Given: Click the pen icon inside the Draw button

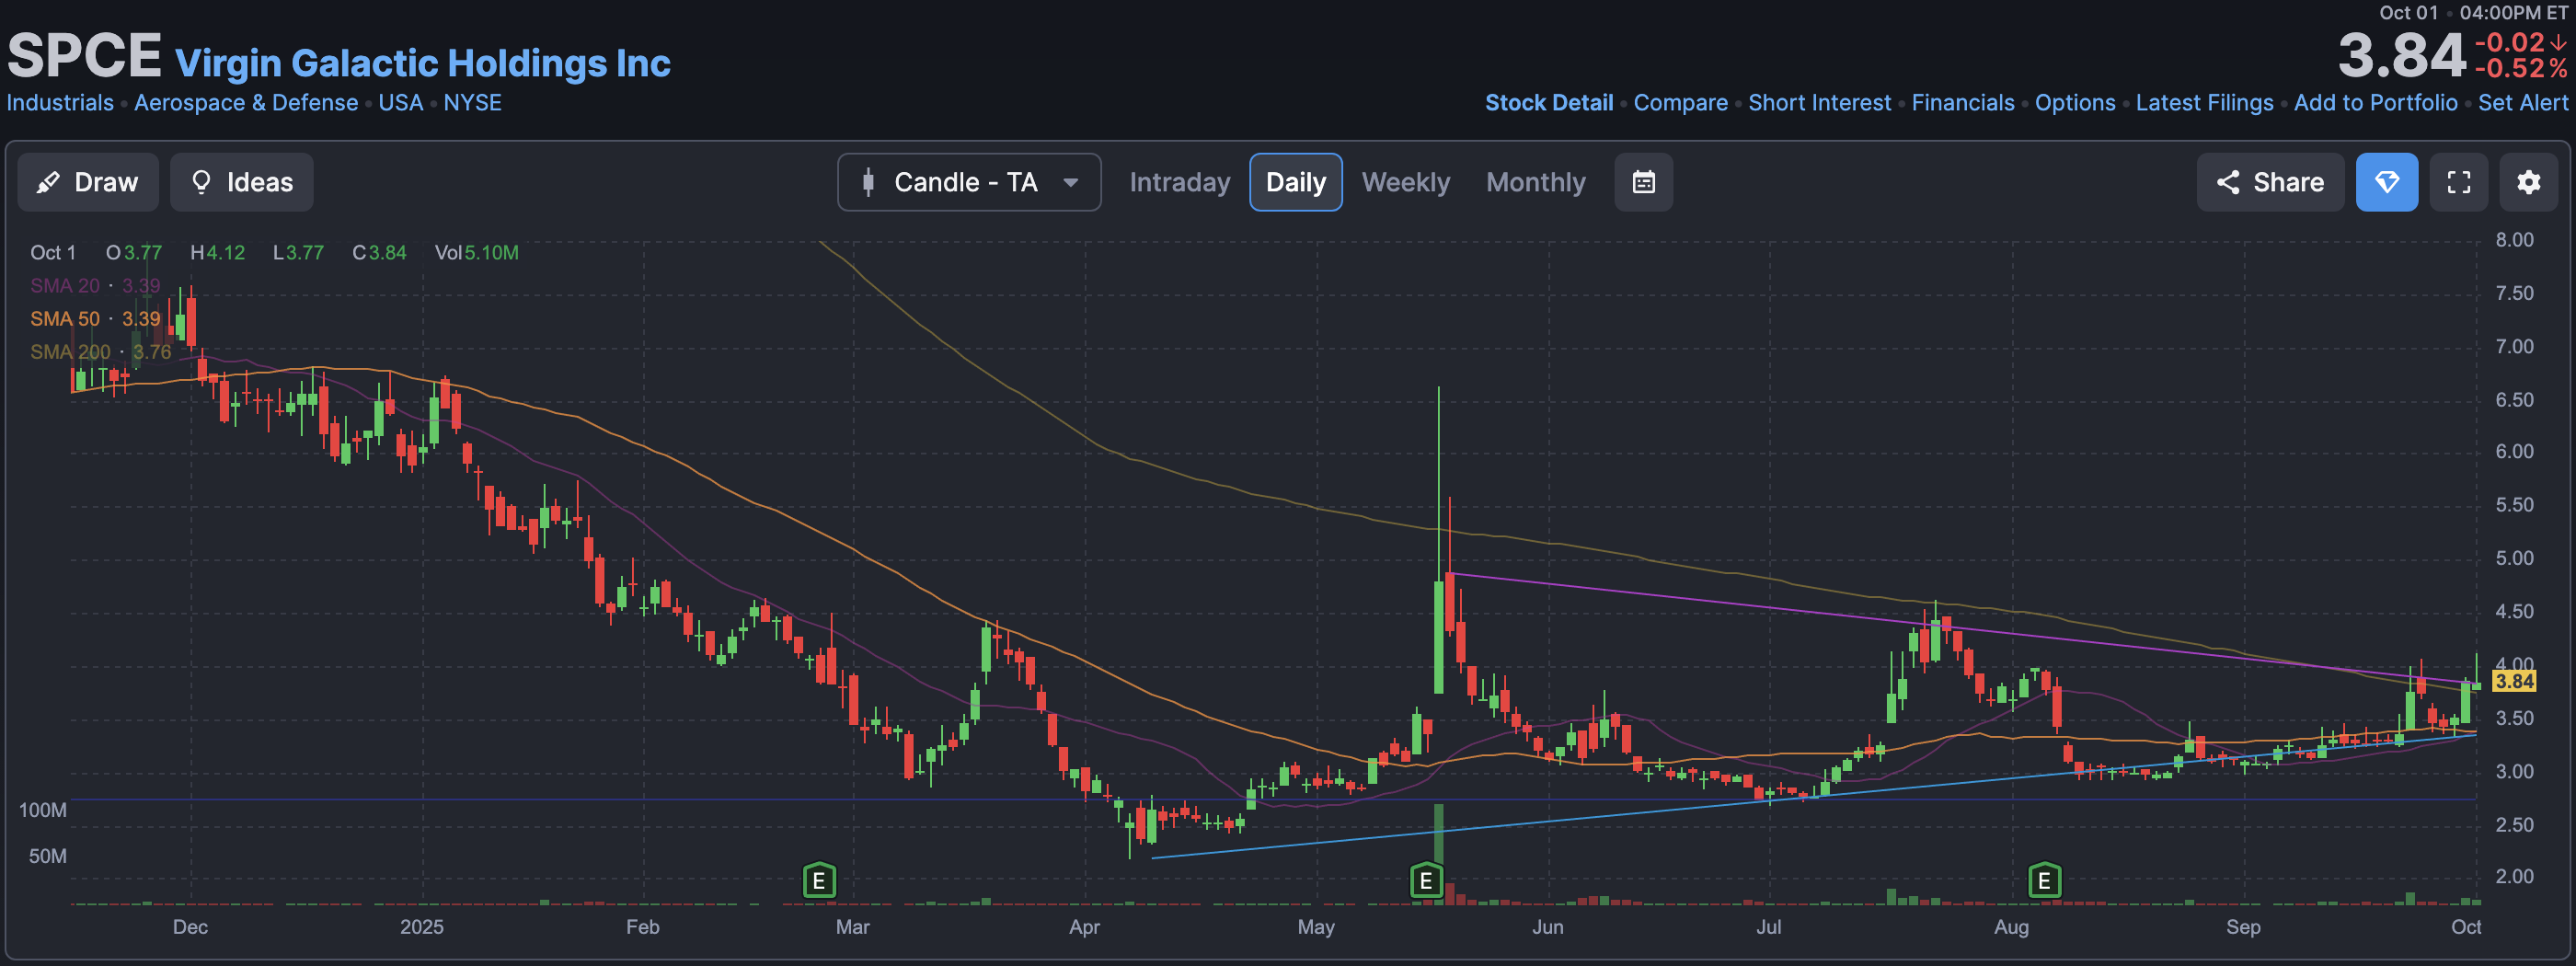Looking at the screenshot, I should coord(48,182).
